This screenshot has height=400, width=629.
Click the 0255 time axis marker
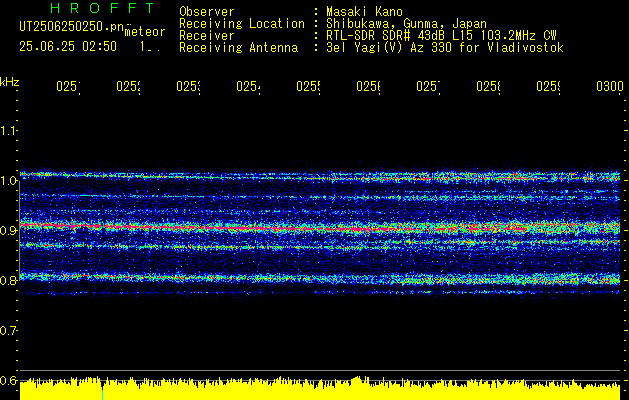(308, 87)
